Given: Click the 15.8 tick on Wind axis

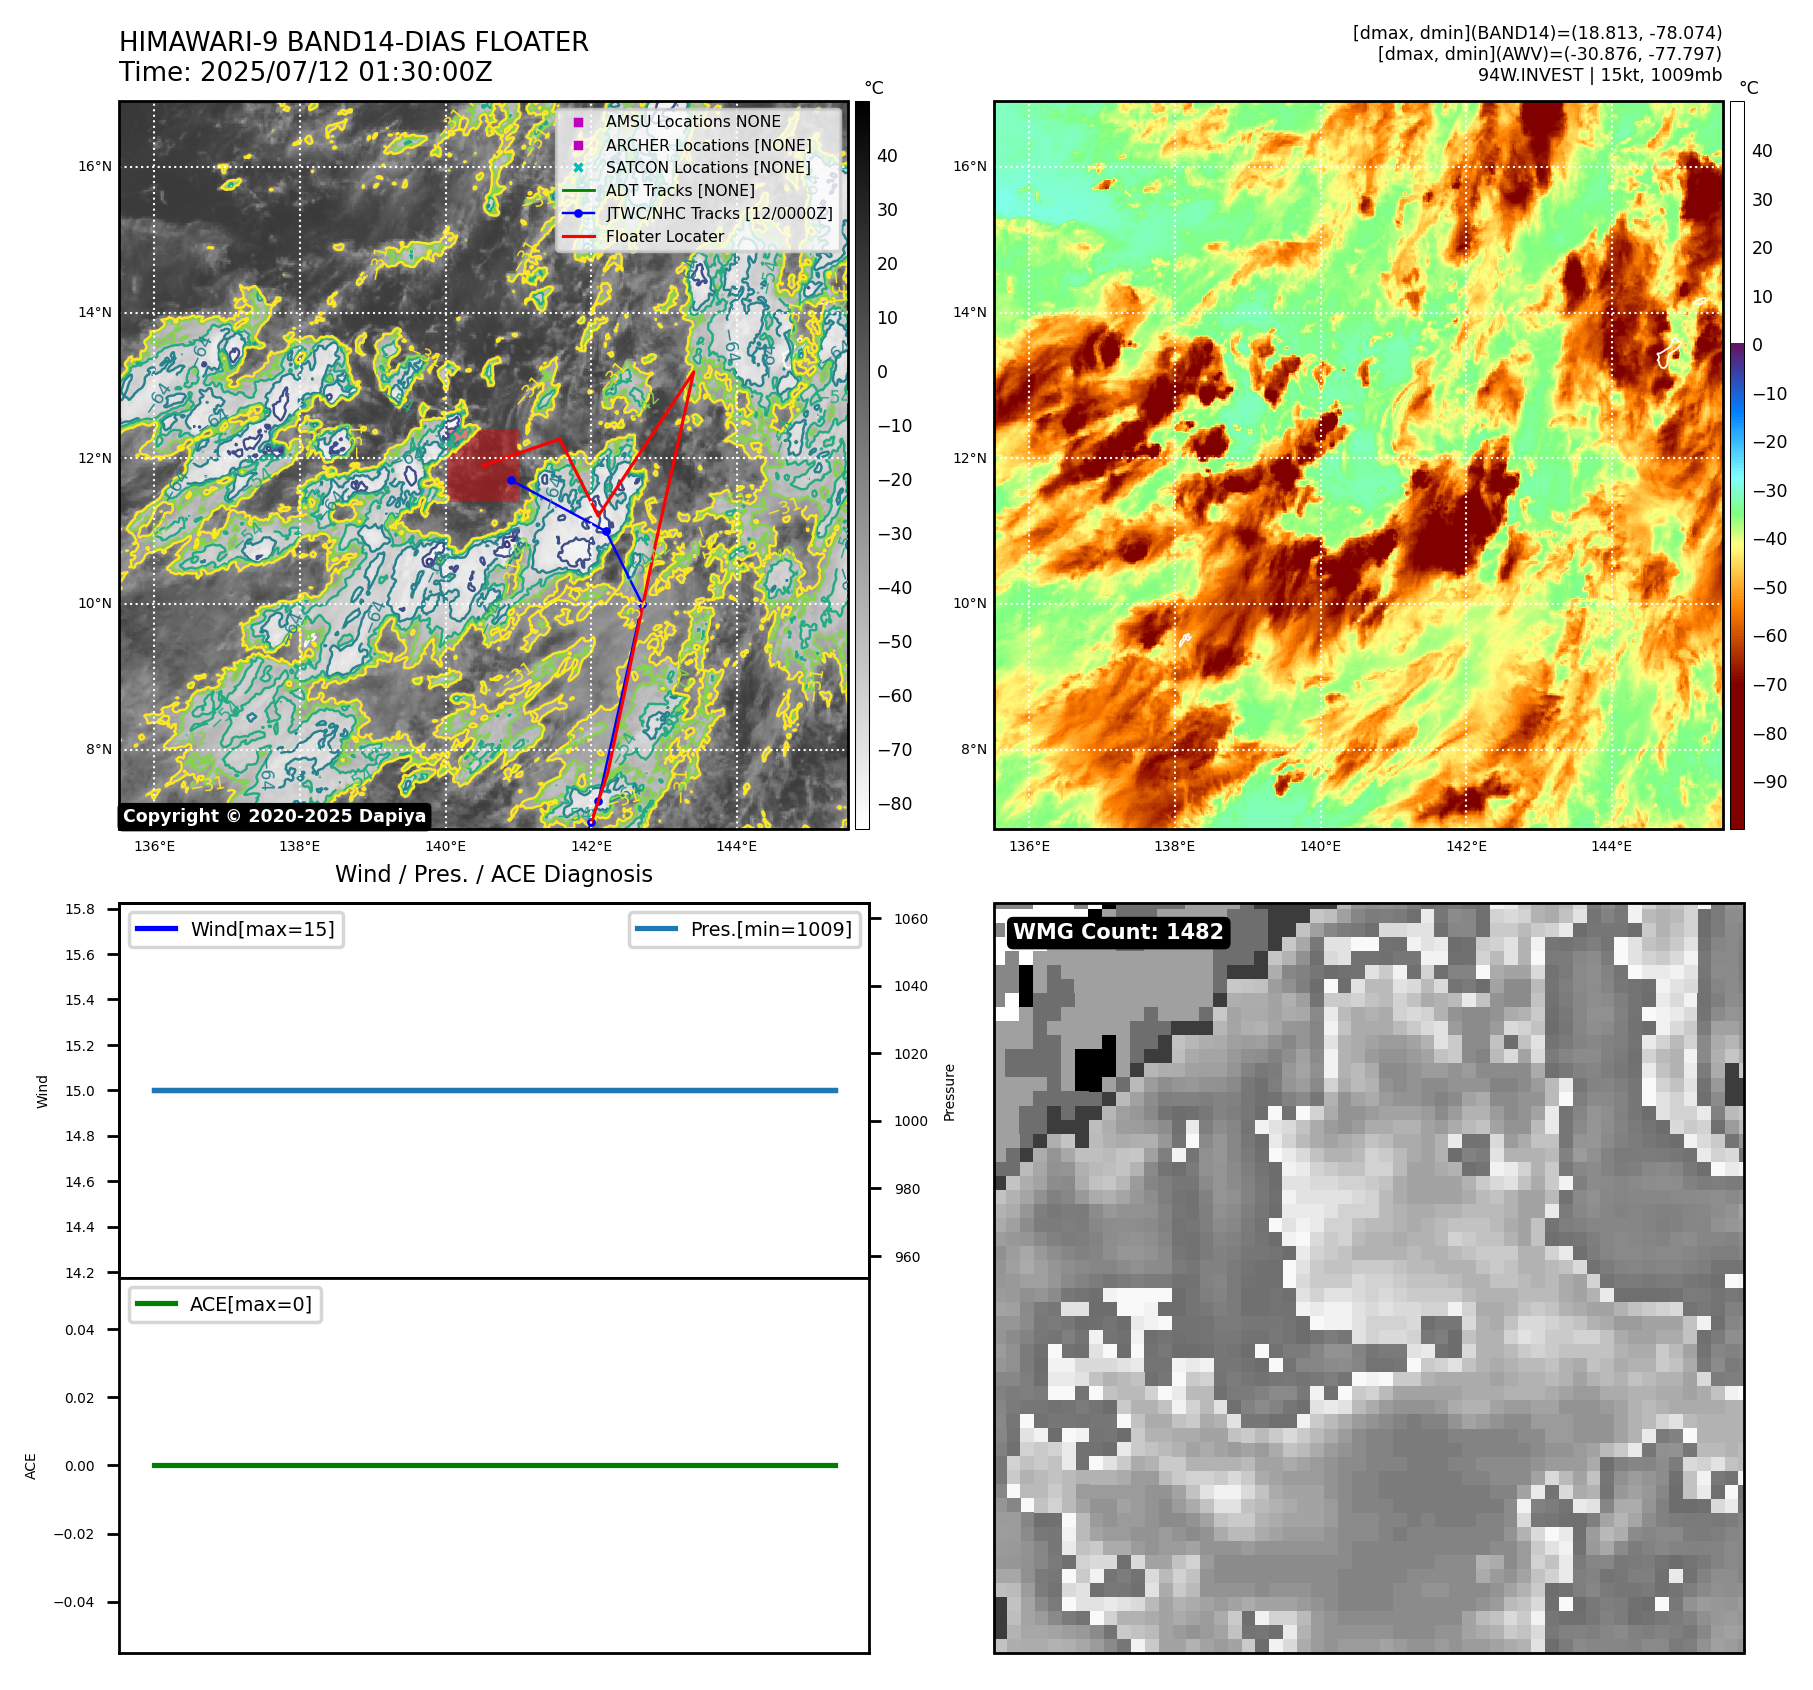Looking at the screenshot, I should [x=80, y=909].
